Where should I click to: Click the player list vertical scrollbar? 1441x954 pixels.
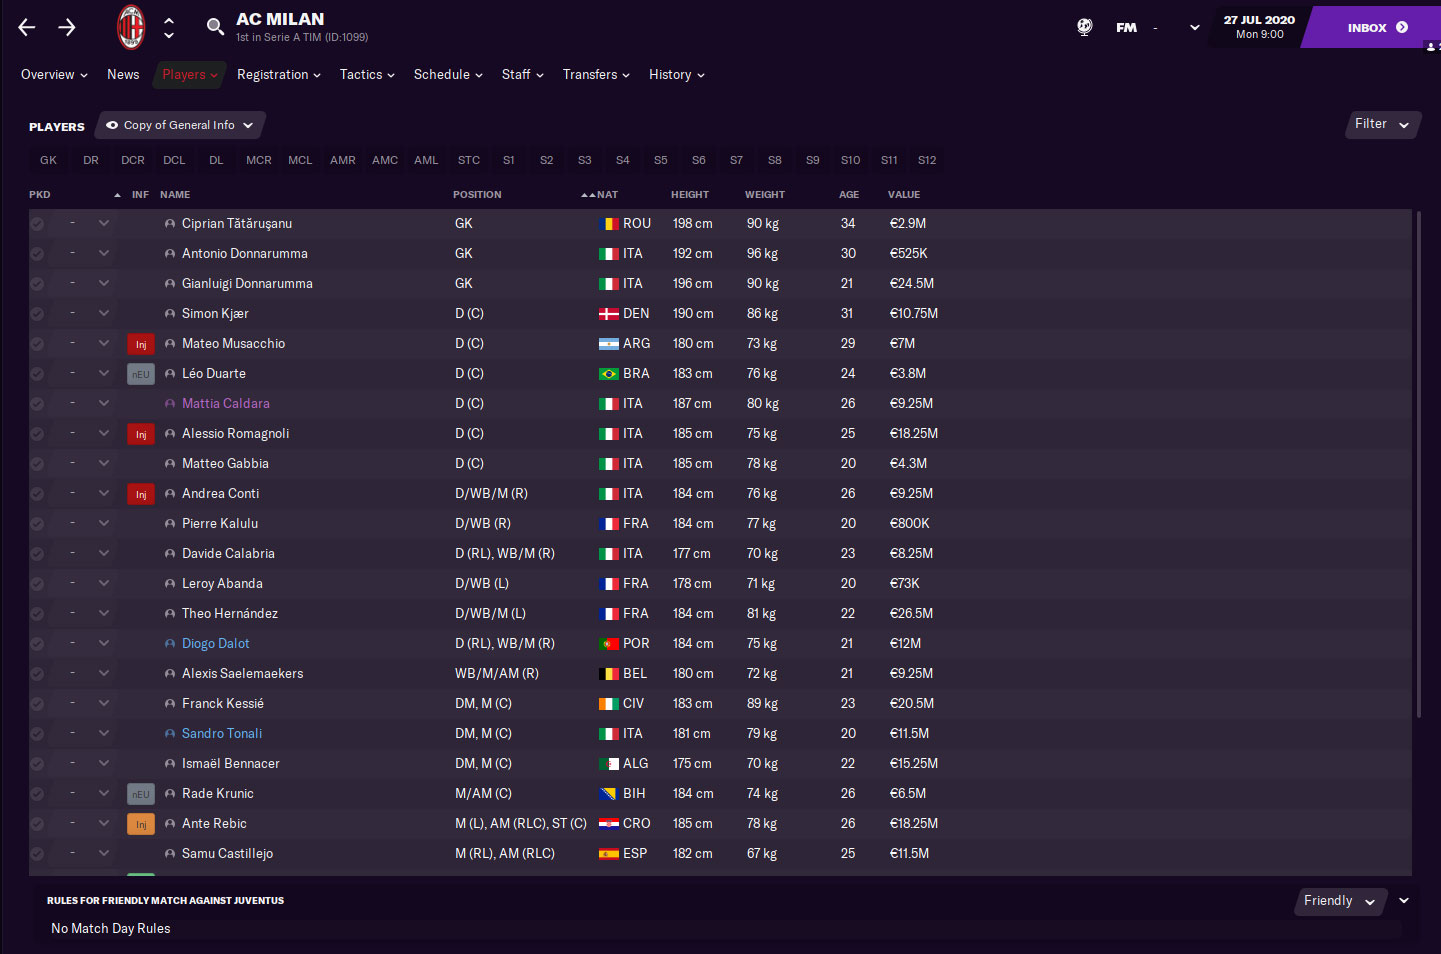pyautogui.click(x=1418, y=464)
